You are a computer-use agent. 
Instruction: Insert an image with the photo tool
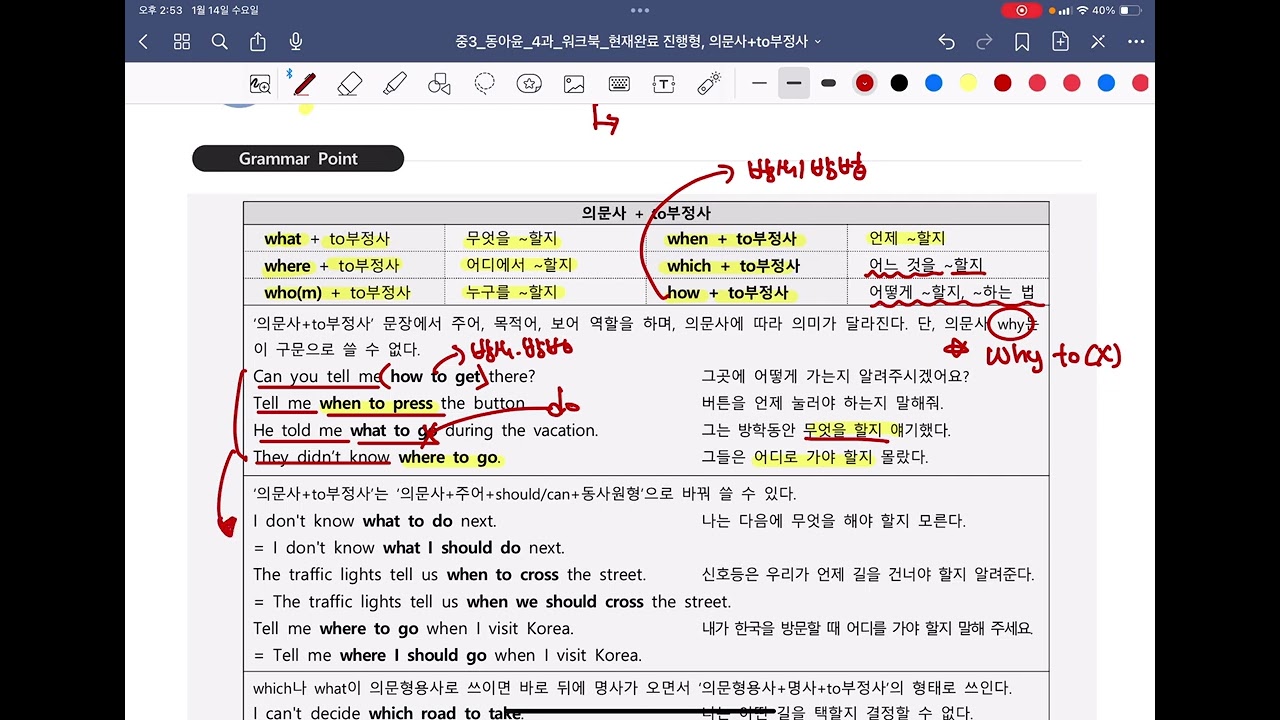574,84
